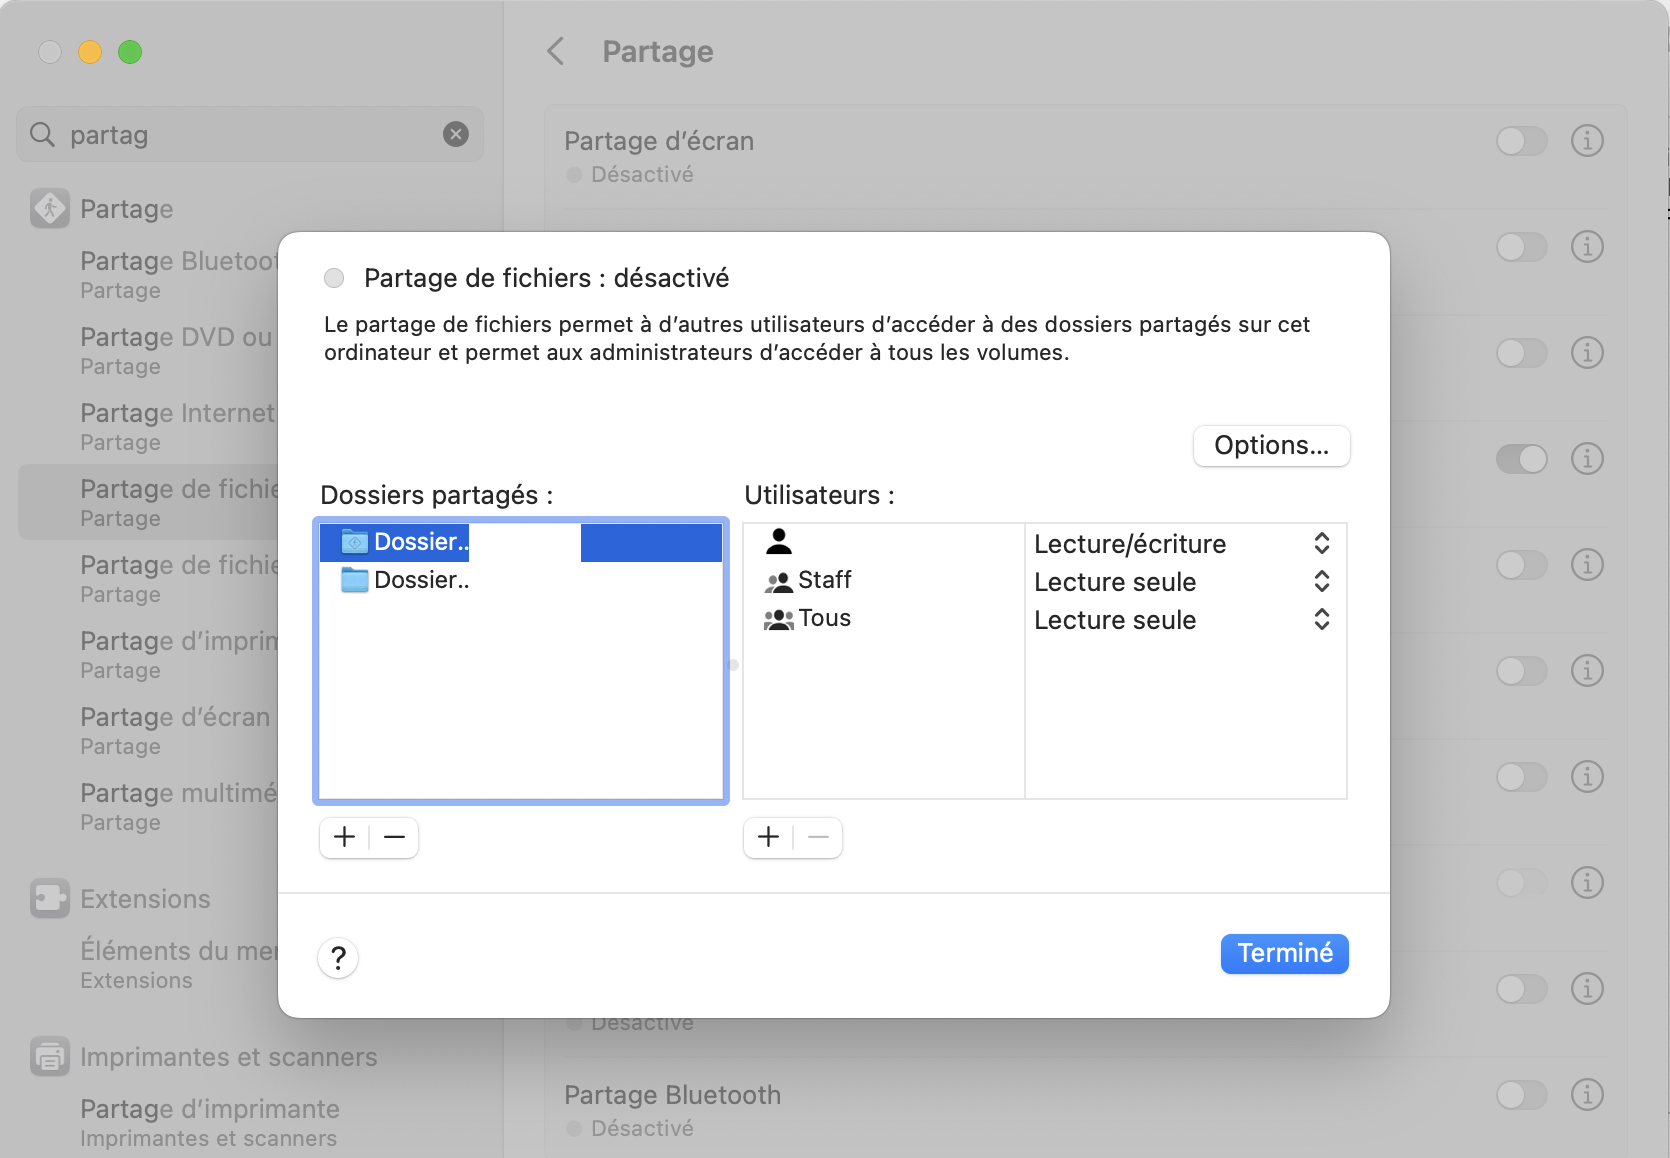Image resolution: width=1670 pixels, height=1158 pixels.
Task: Select the Staff user row
Action: pos(824,580)
